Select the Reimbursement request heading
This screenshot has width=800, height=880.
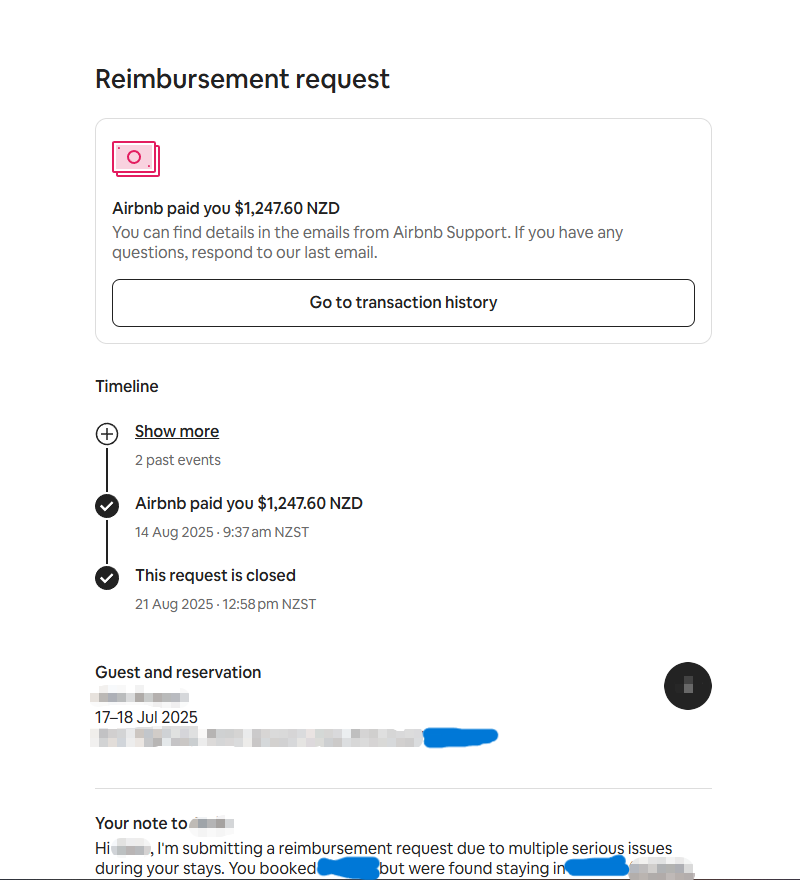pyautogui.click(x=242, y=79)
